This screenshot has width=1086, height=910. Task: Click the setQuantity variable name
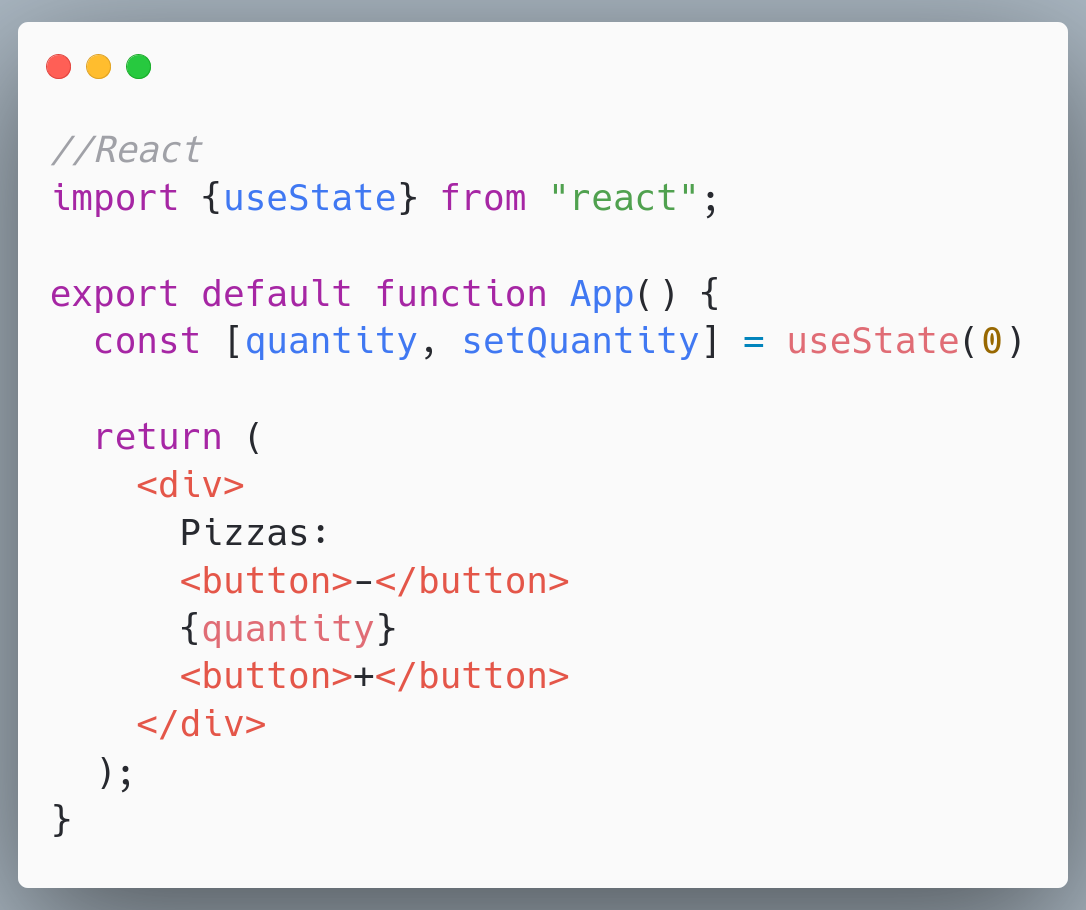tap(580, 341)
